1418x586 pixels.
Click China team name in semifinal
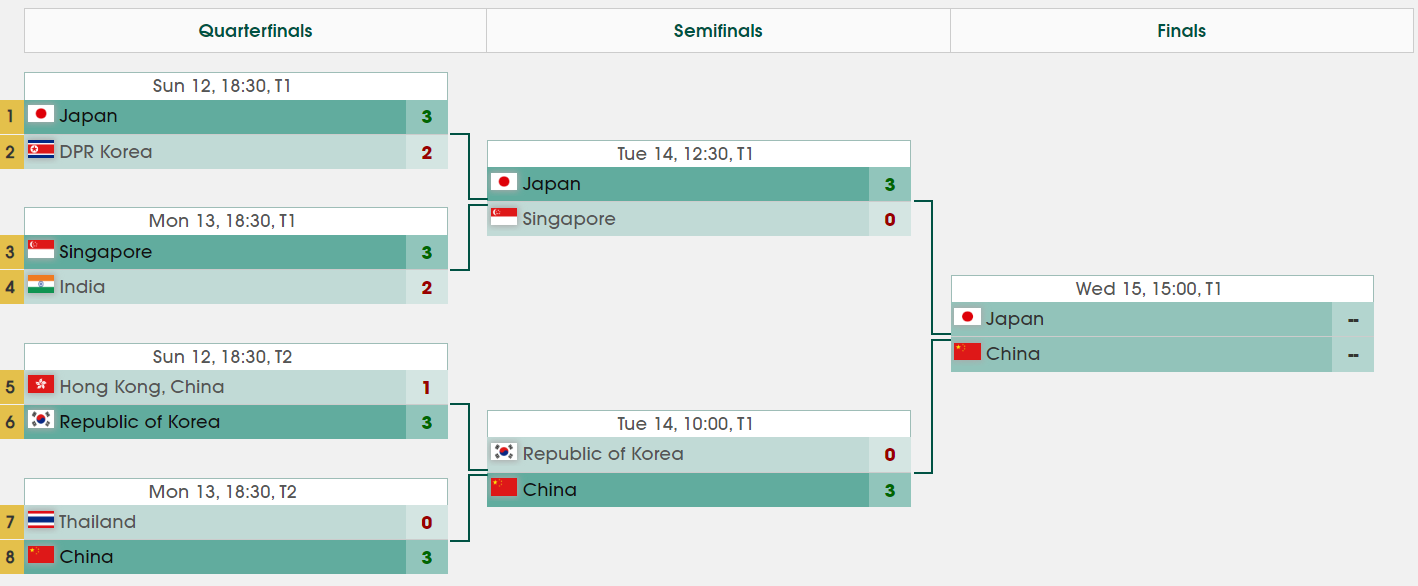[549, 490]
